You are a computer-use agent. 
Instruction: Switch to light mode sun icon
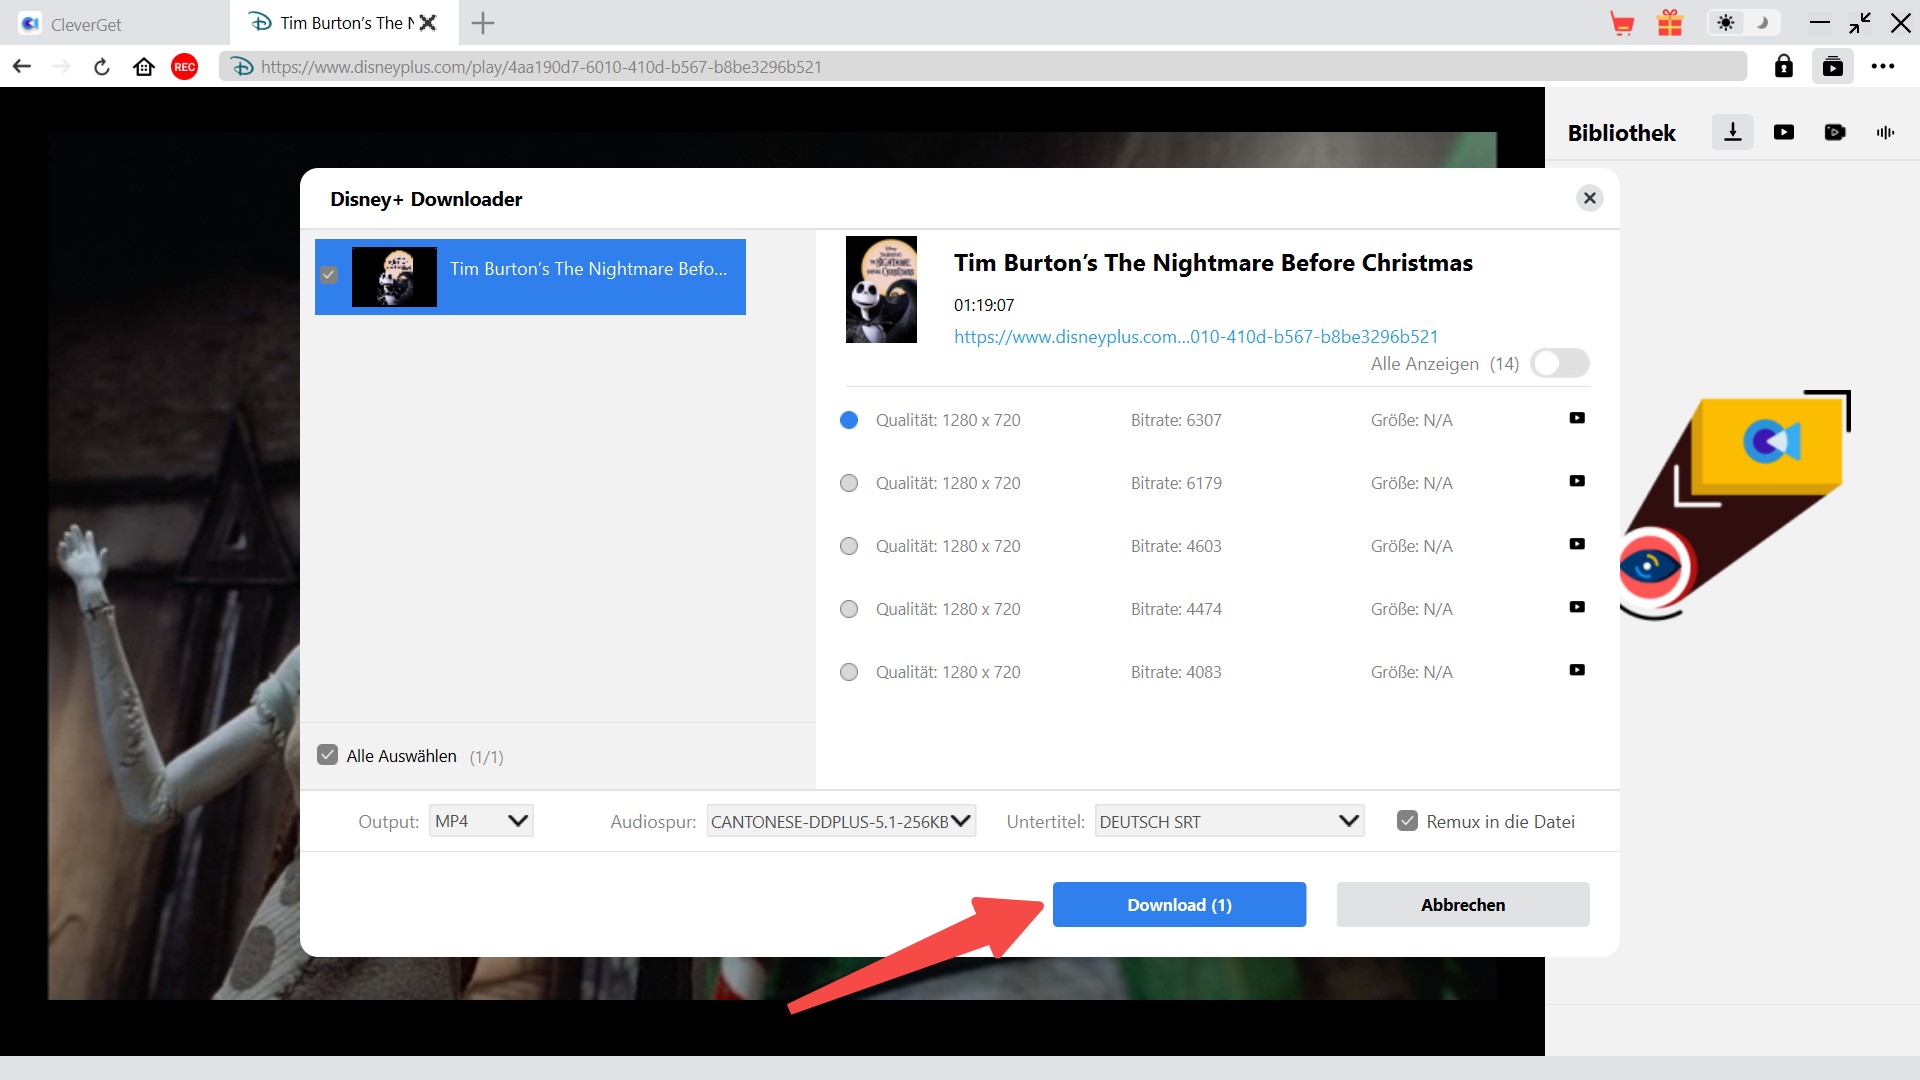(1726, 23)
